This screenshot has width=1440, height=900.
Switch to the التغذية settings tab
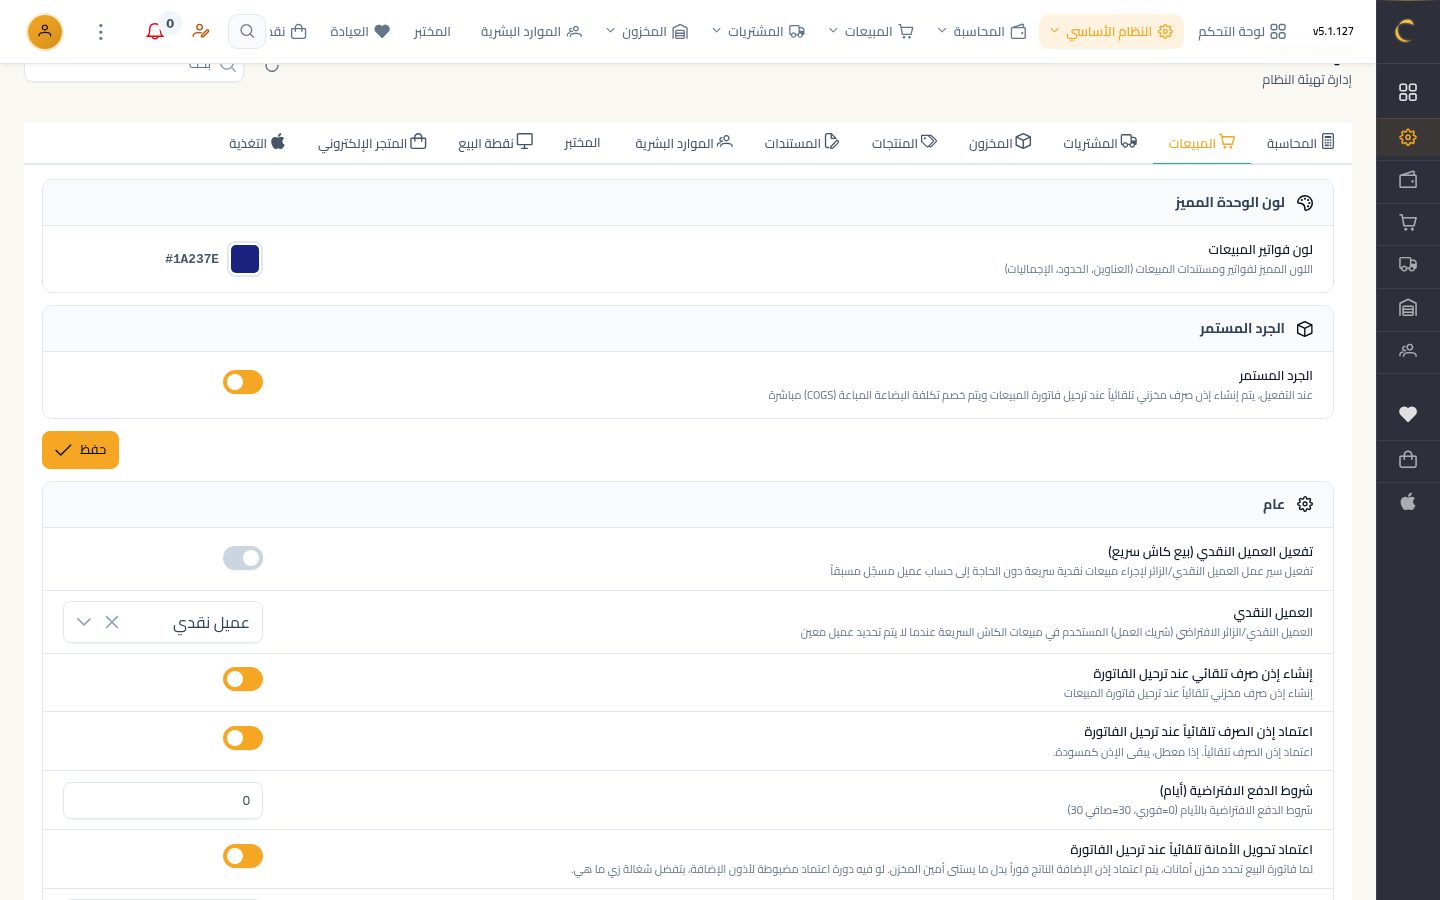[x=257, y=143]
